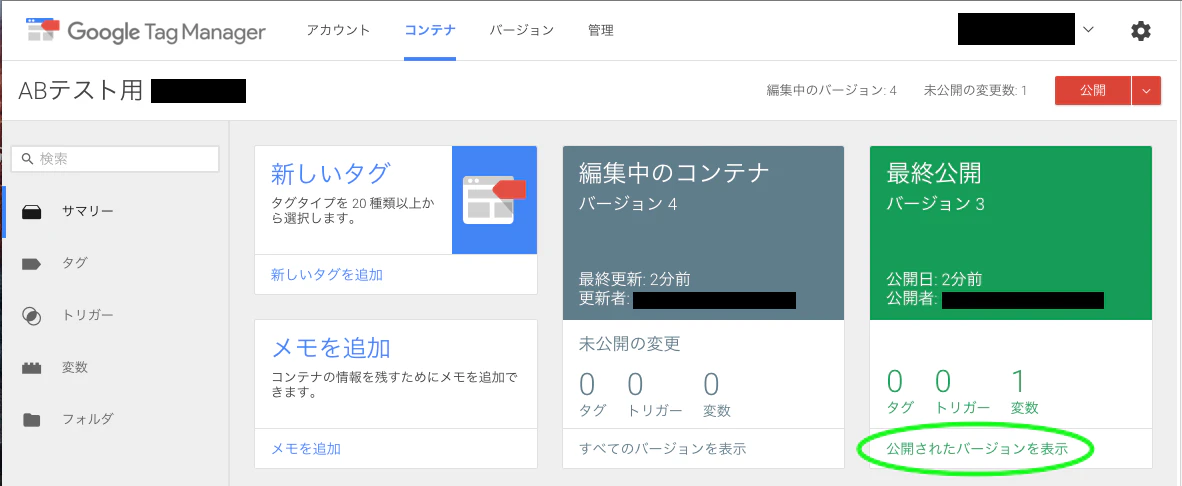Click the Google Tag Manager logo icon
Image resolution: width=1182 pixels, height=486 pixels.
coord(42,30)
